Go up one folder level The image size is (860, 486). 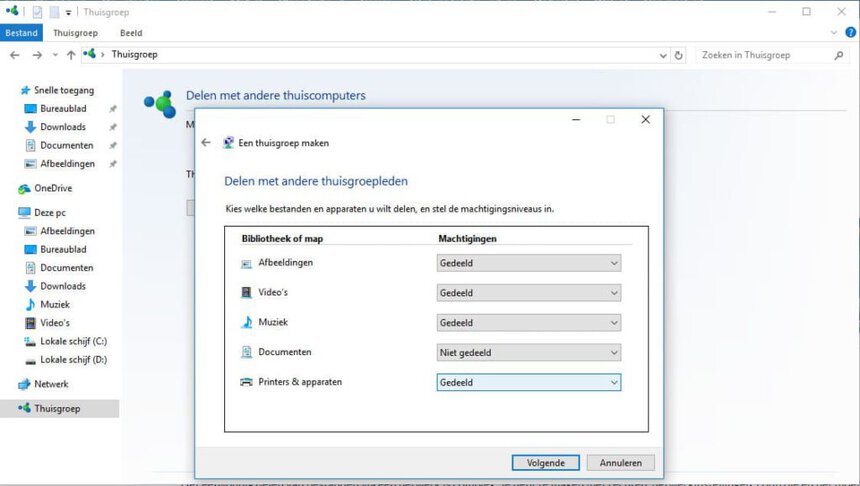pos(71,55)
